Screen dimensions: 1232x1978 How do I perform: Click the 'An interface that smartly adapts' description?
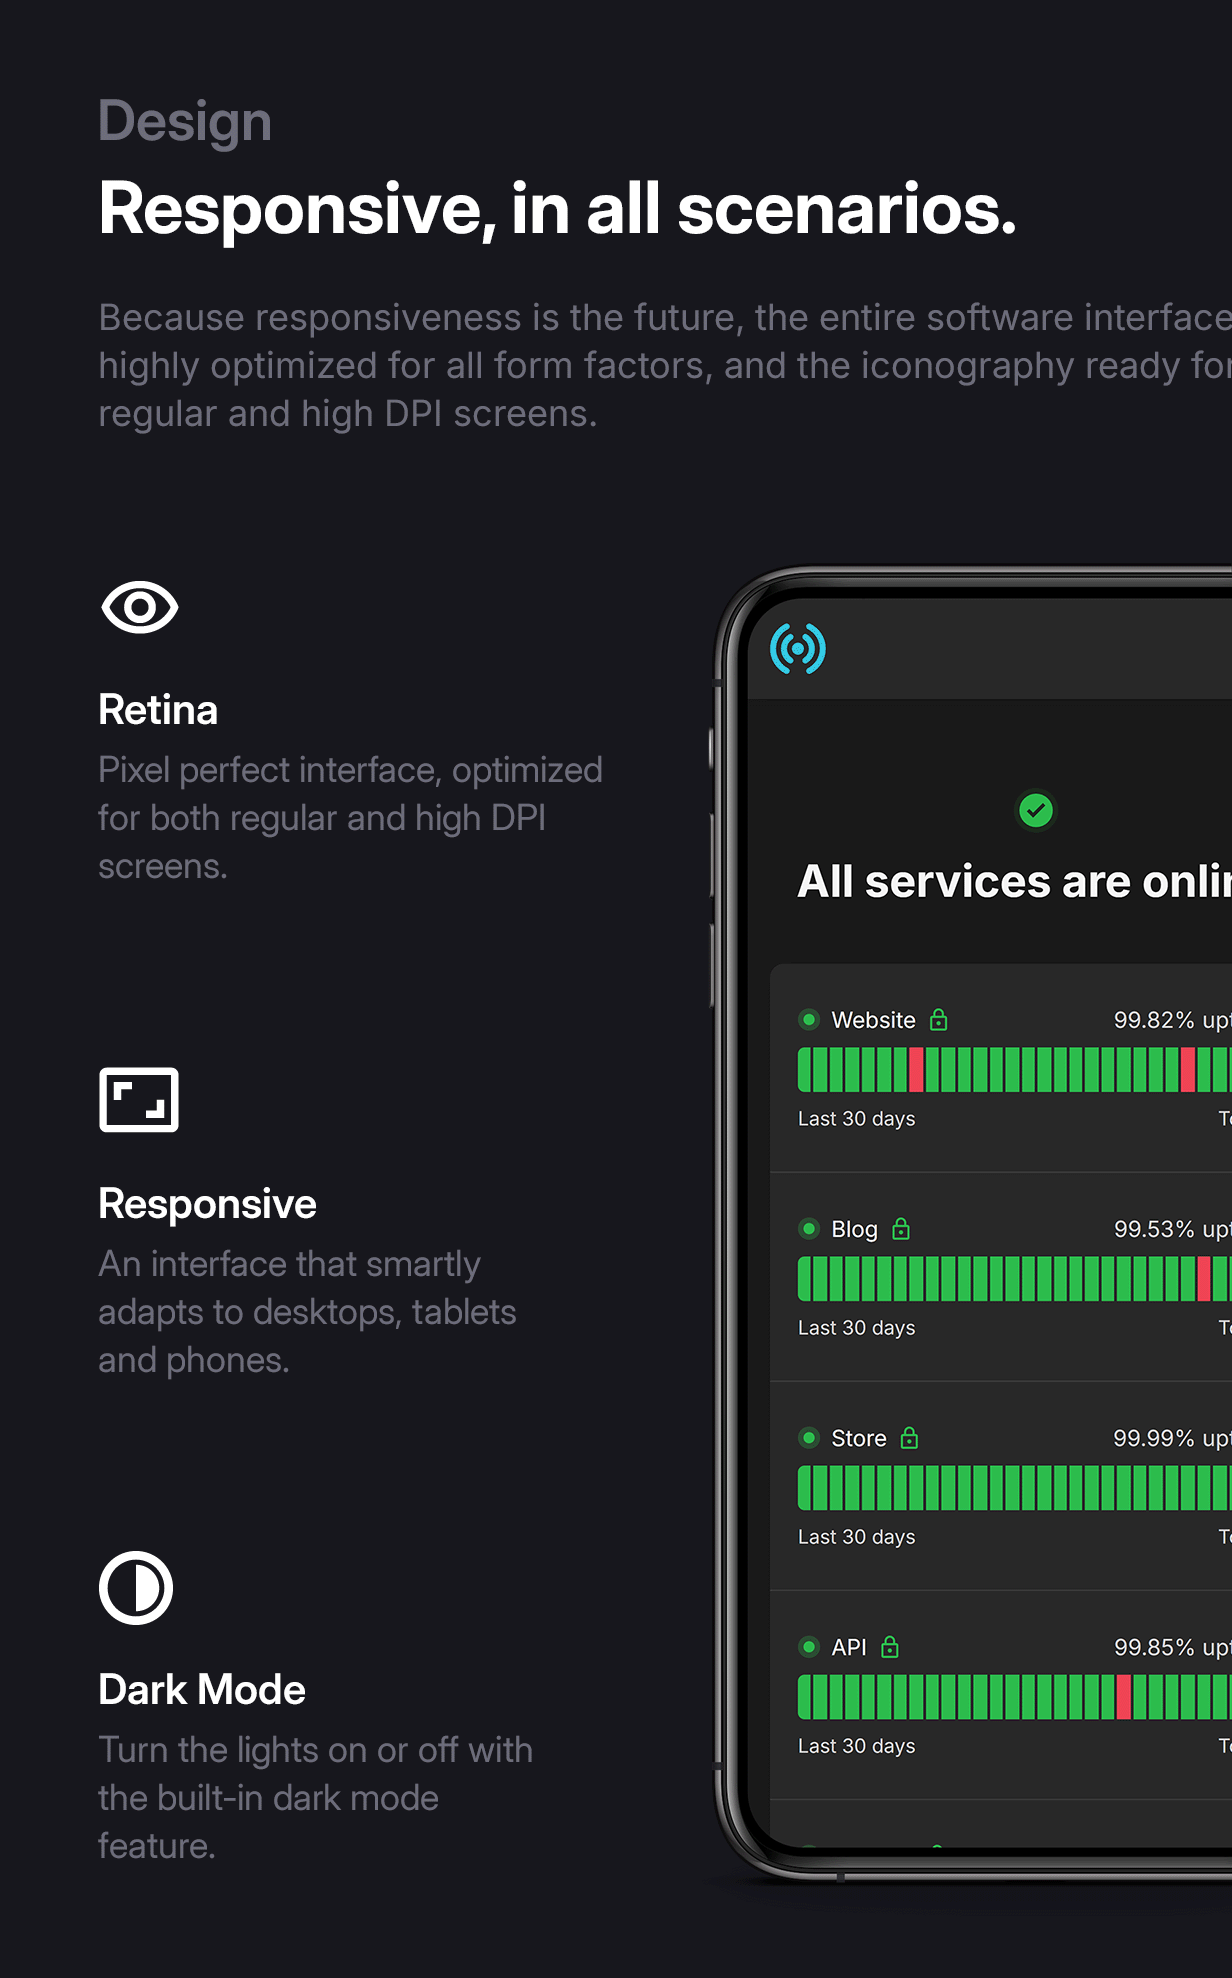pyautogui.click(x=307, y=1312)
